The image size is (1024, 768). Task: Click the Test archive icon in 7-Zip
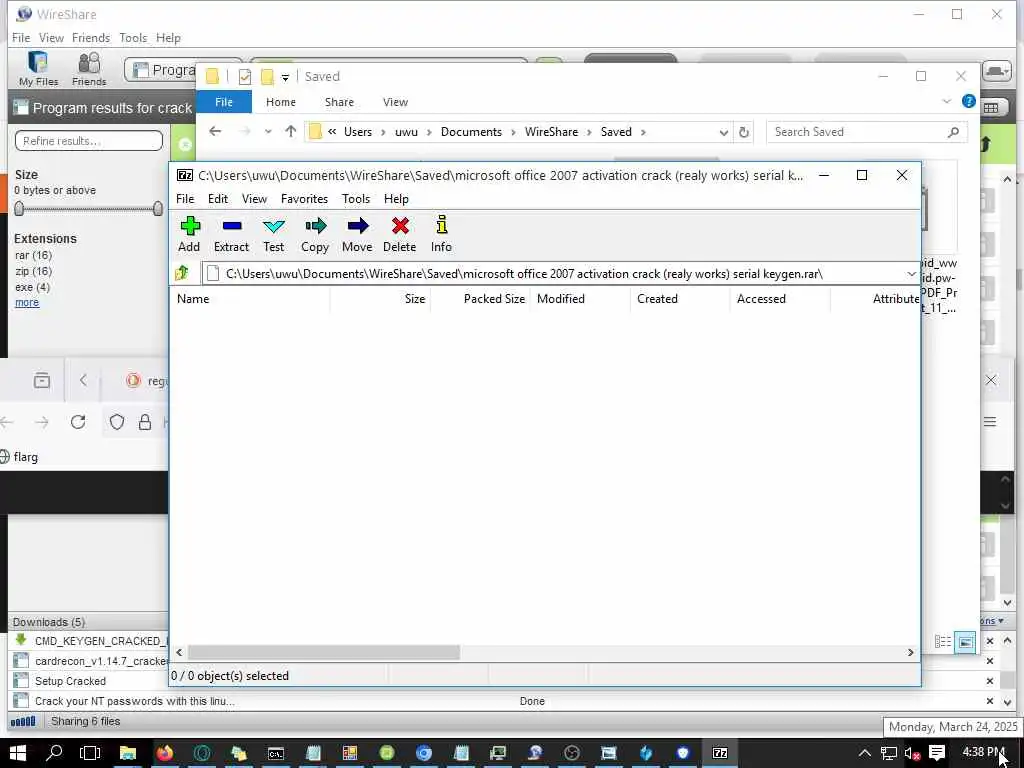click(x=274, y=226)
